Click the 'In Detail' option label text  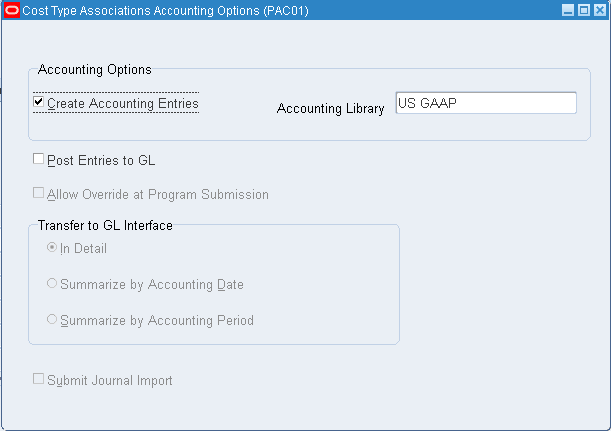point(83,249)
